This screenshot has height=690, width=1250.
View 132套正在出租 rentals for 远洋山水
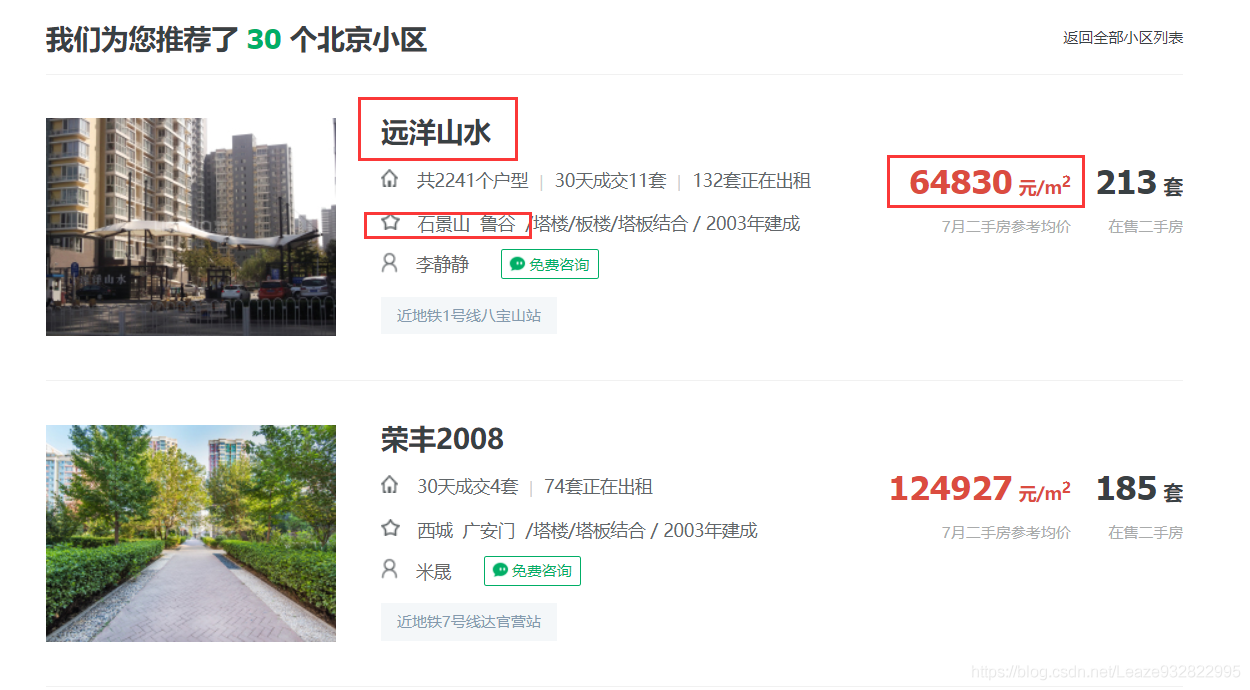click(751, 181)
